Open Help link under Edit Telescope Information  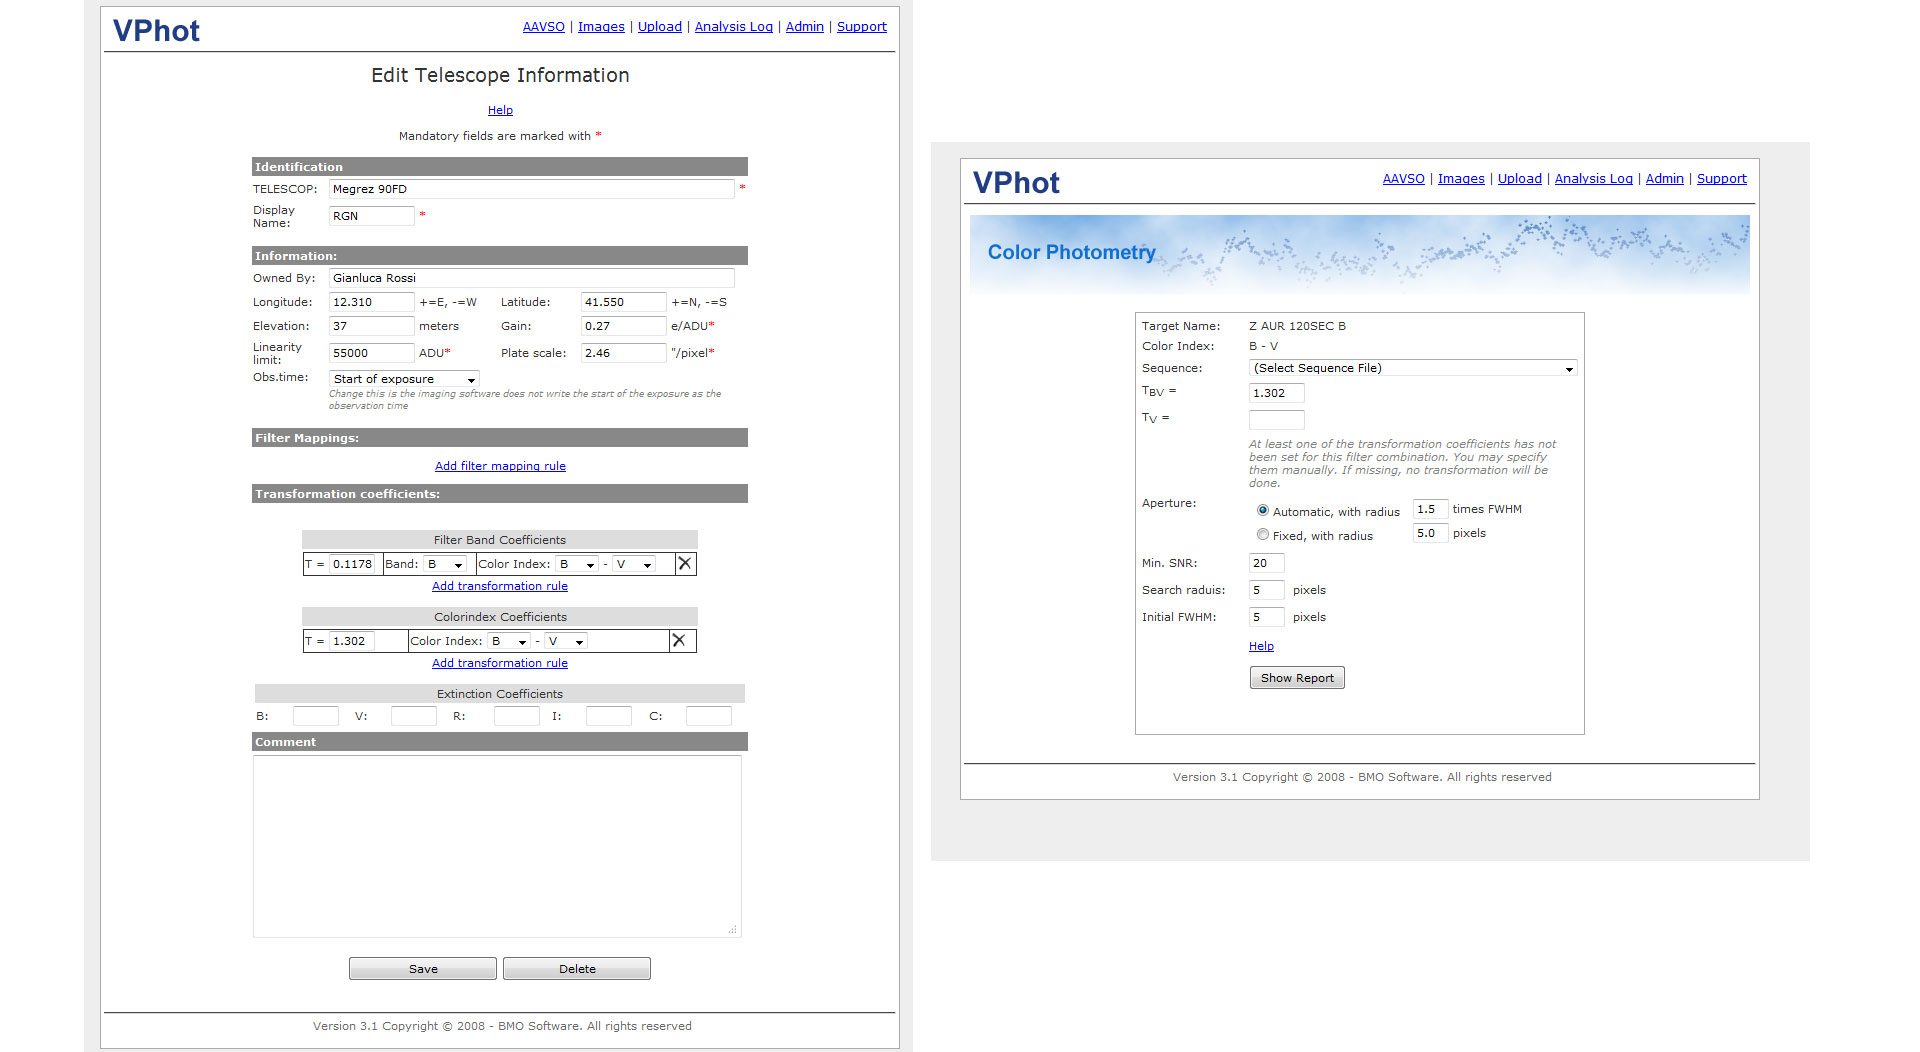tap(500, 110)
